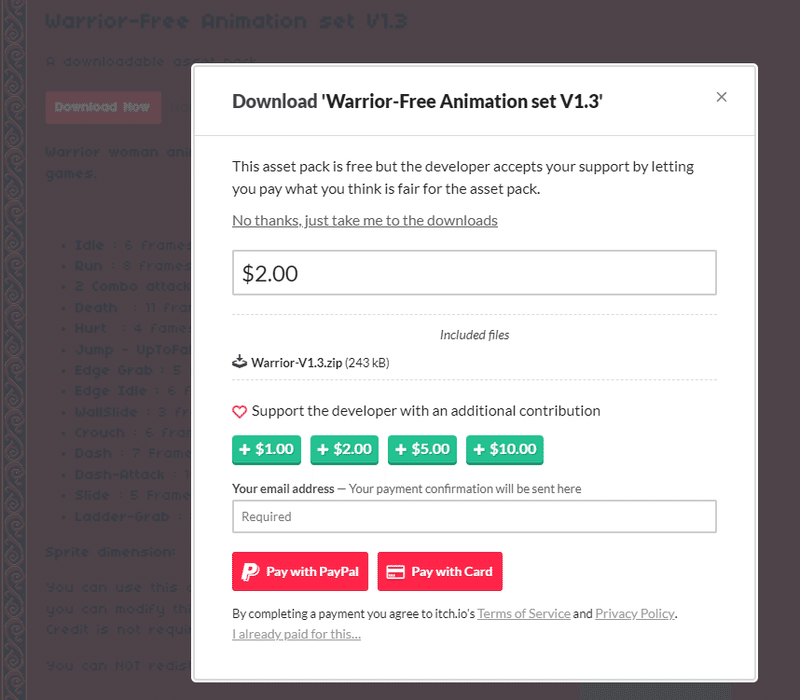Image resolution: width=800 pixels, height=700 pixels.
Task: Click the email address Required field
Action: [474, 517]
